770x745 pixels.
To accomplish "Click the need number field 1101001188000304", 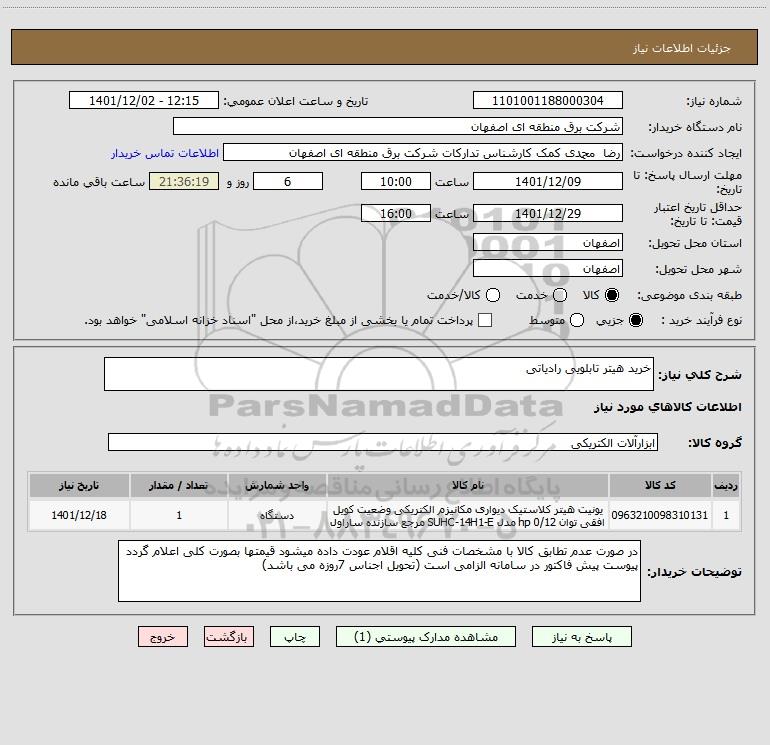I will [x=548, y=101].
